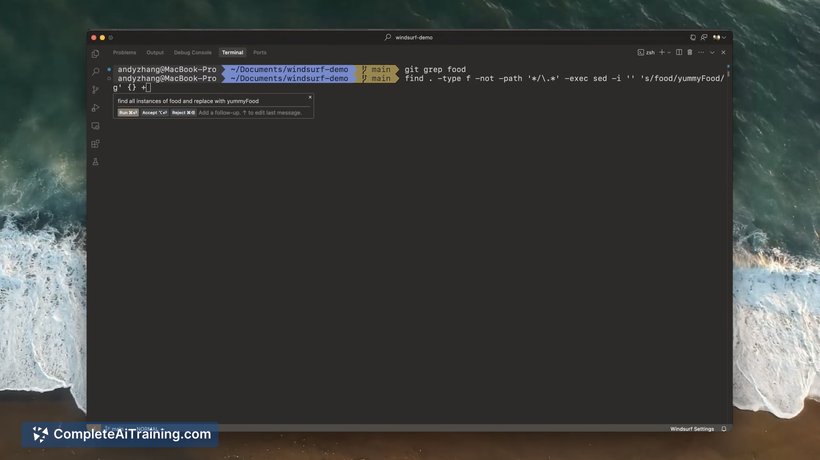
Task: Click the Accept button in command popup
Action: point(155,112)
